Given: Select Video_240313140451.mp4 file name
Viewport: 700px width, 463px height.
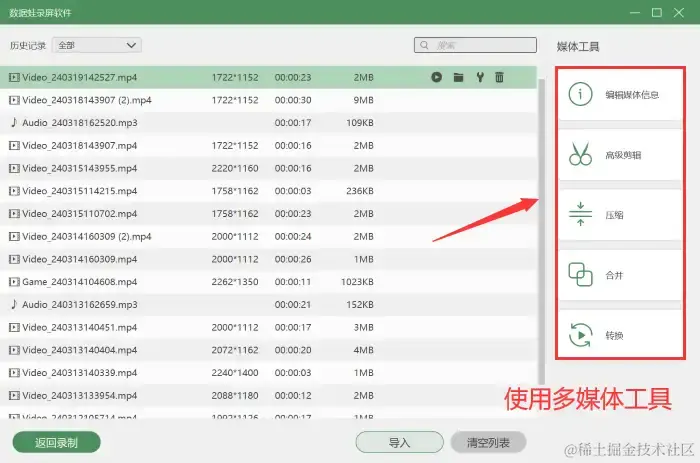Looking at the screenshot, I should pos(79,327).
